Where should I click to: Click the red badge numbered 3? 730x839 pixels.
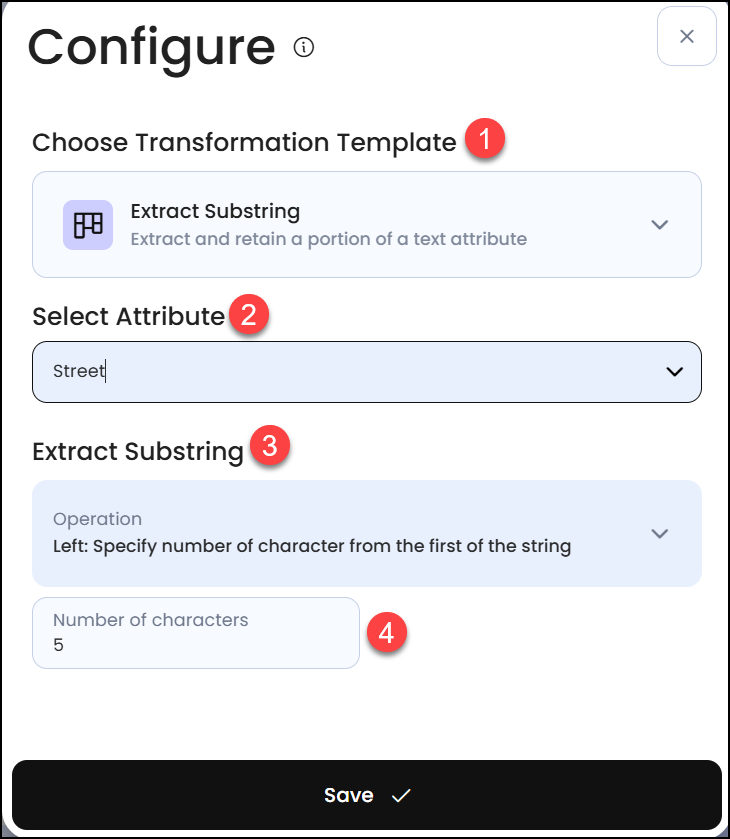tap(270, 445)
